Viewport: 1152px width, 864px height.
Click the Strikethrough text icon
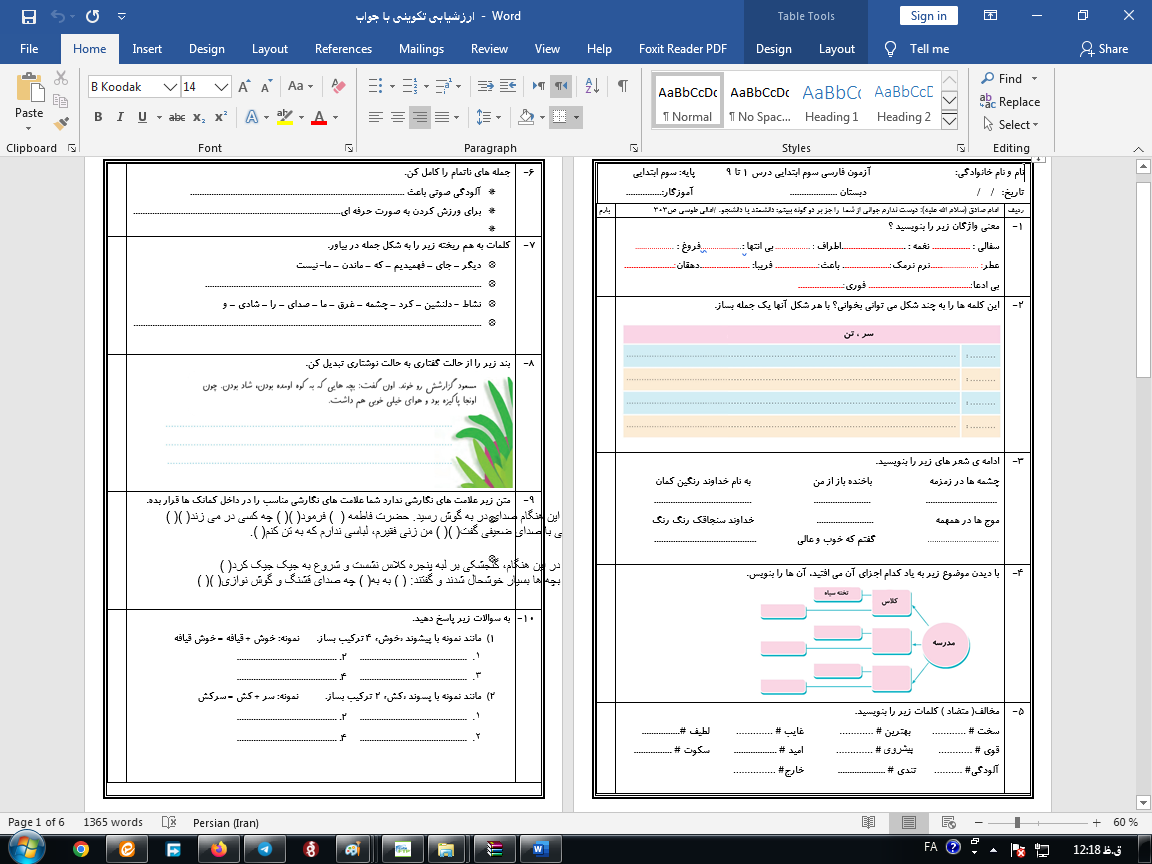pyautogui.click(x=177, y=117)
